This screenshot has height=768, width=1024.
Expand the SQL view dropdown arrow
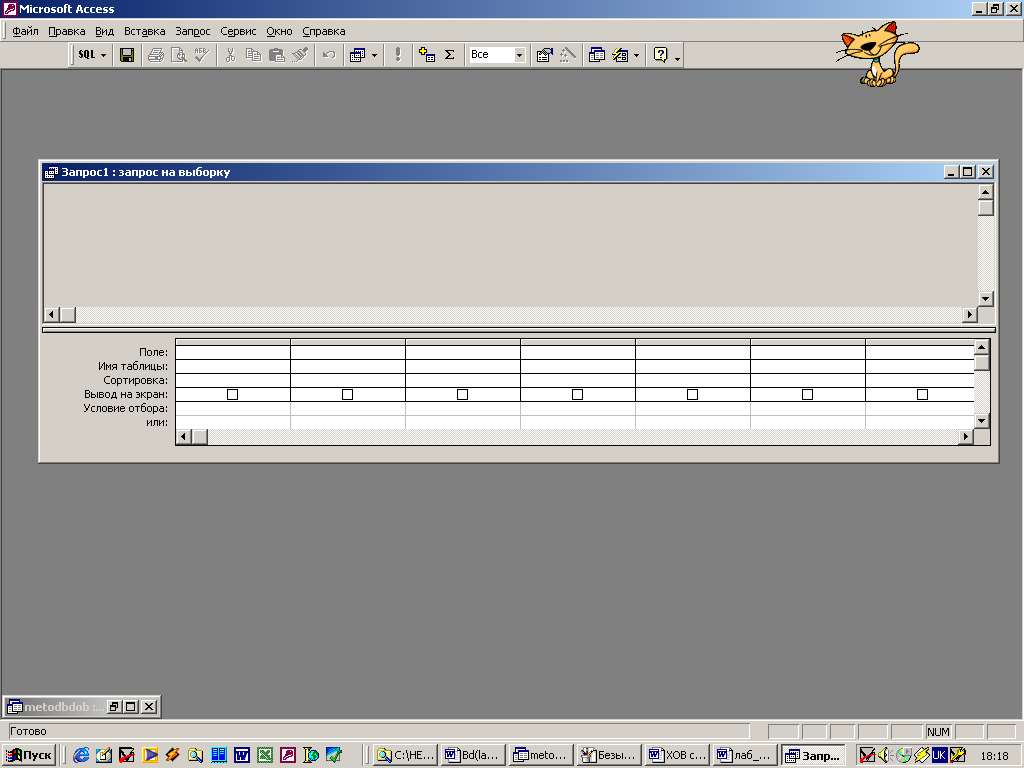click(103, 55)
